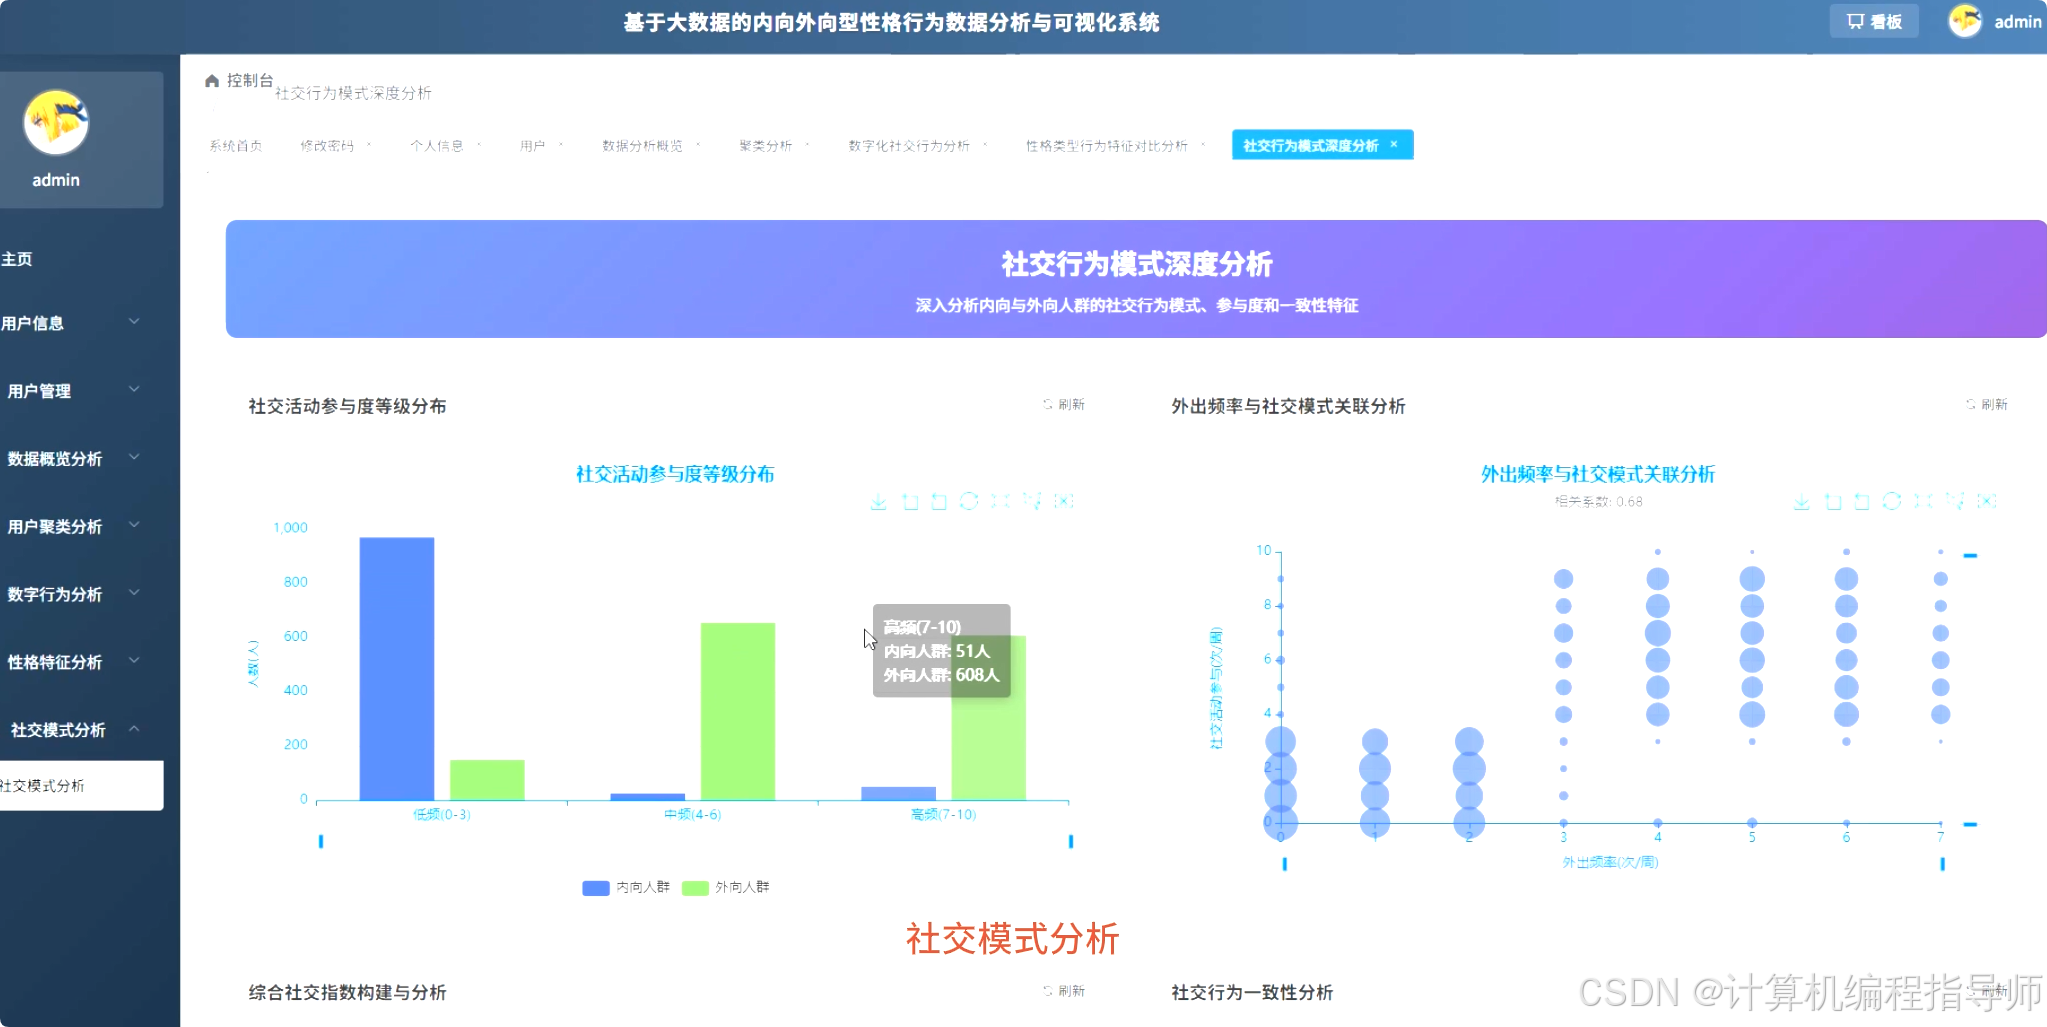Close the 数字化社交行为分析 tab

(985, 145)
